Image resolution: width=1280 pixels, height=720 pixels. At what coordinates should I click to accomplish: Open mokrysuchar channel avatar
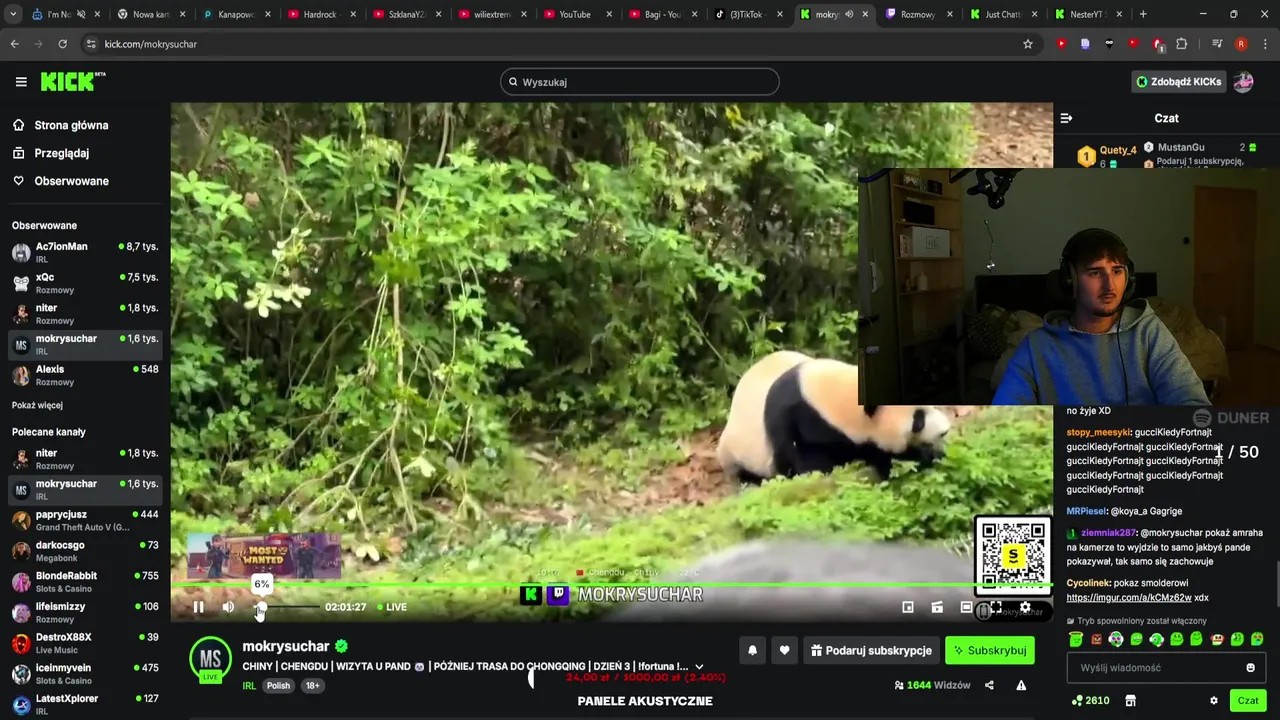210,659
